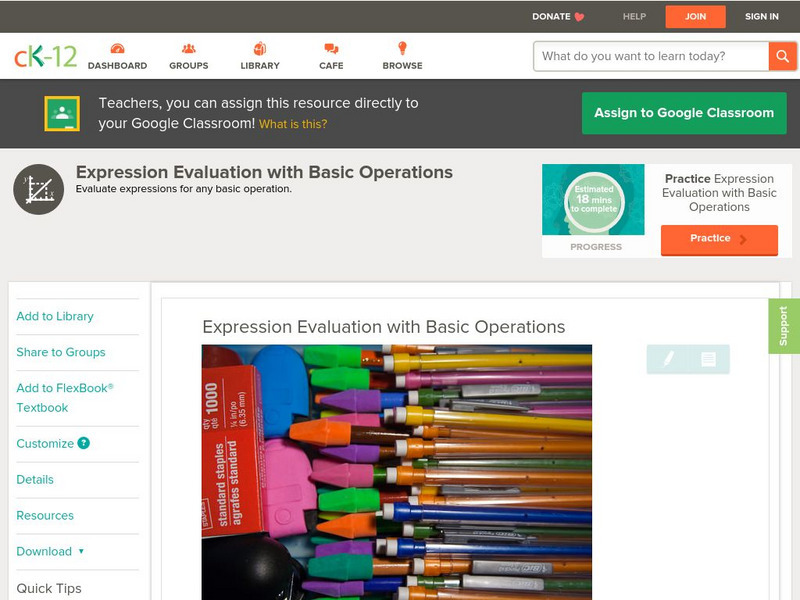Click the Customize help question mark icon
The image size is (800, 600).
84,443
